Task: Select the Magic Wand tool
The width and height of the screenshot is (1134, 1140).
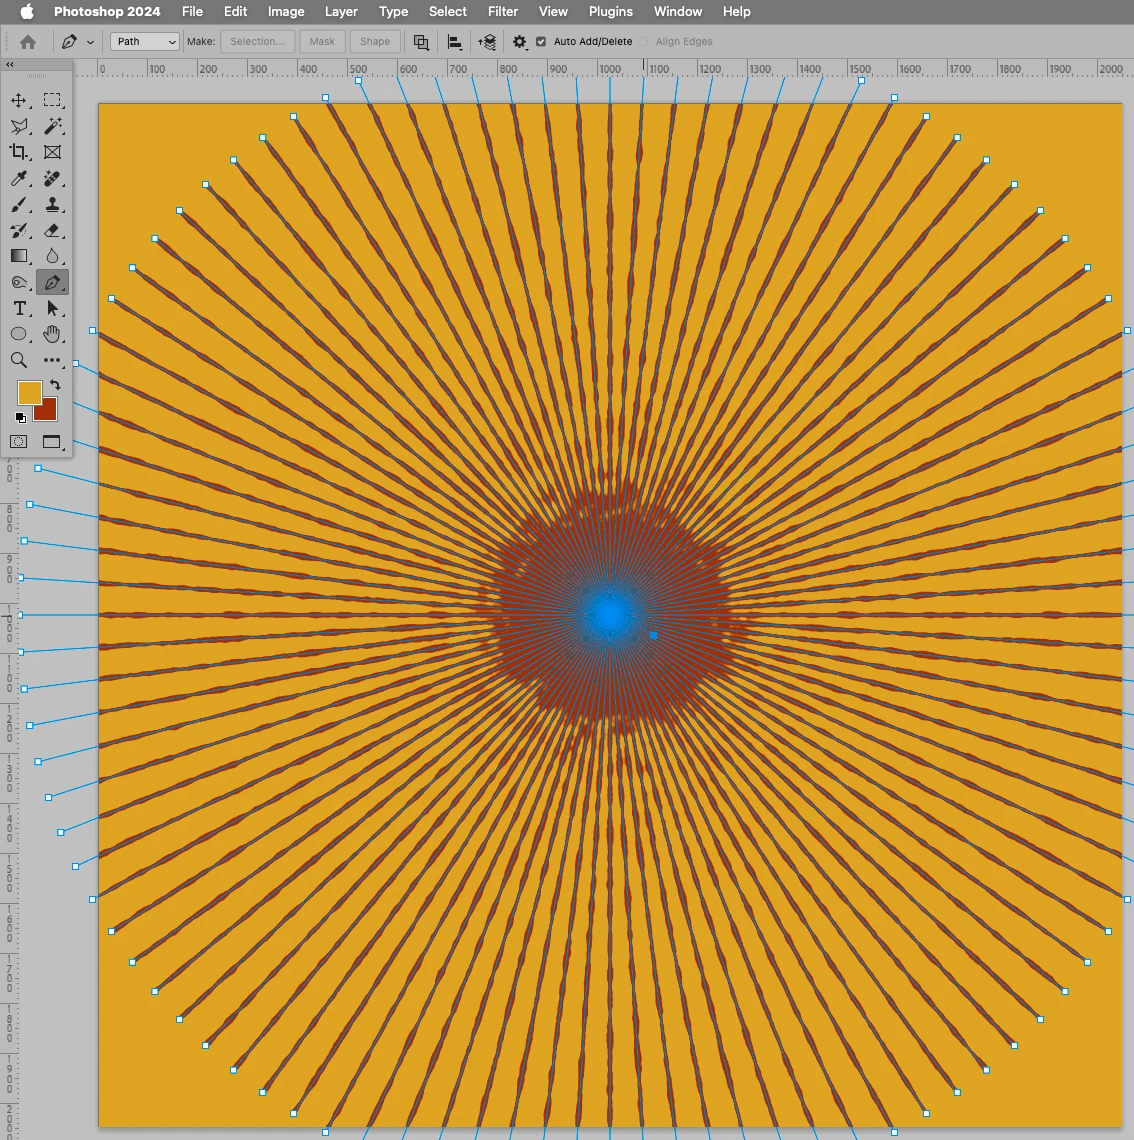Action: click(52, 127)
